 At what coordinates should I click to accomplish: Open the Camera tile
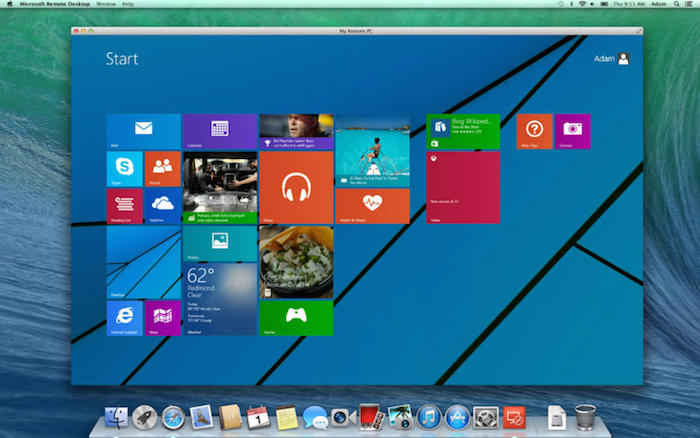(x=573, y=131)
